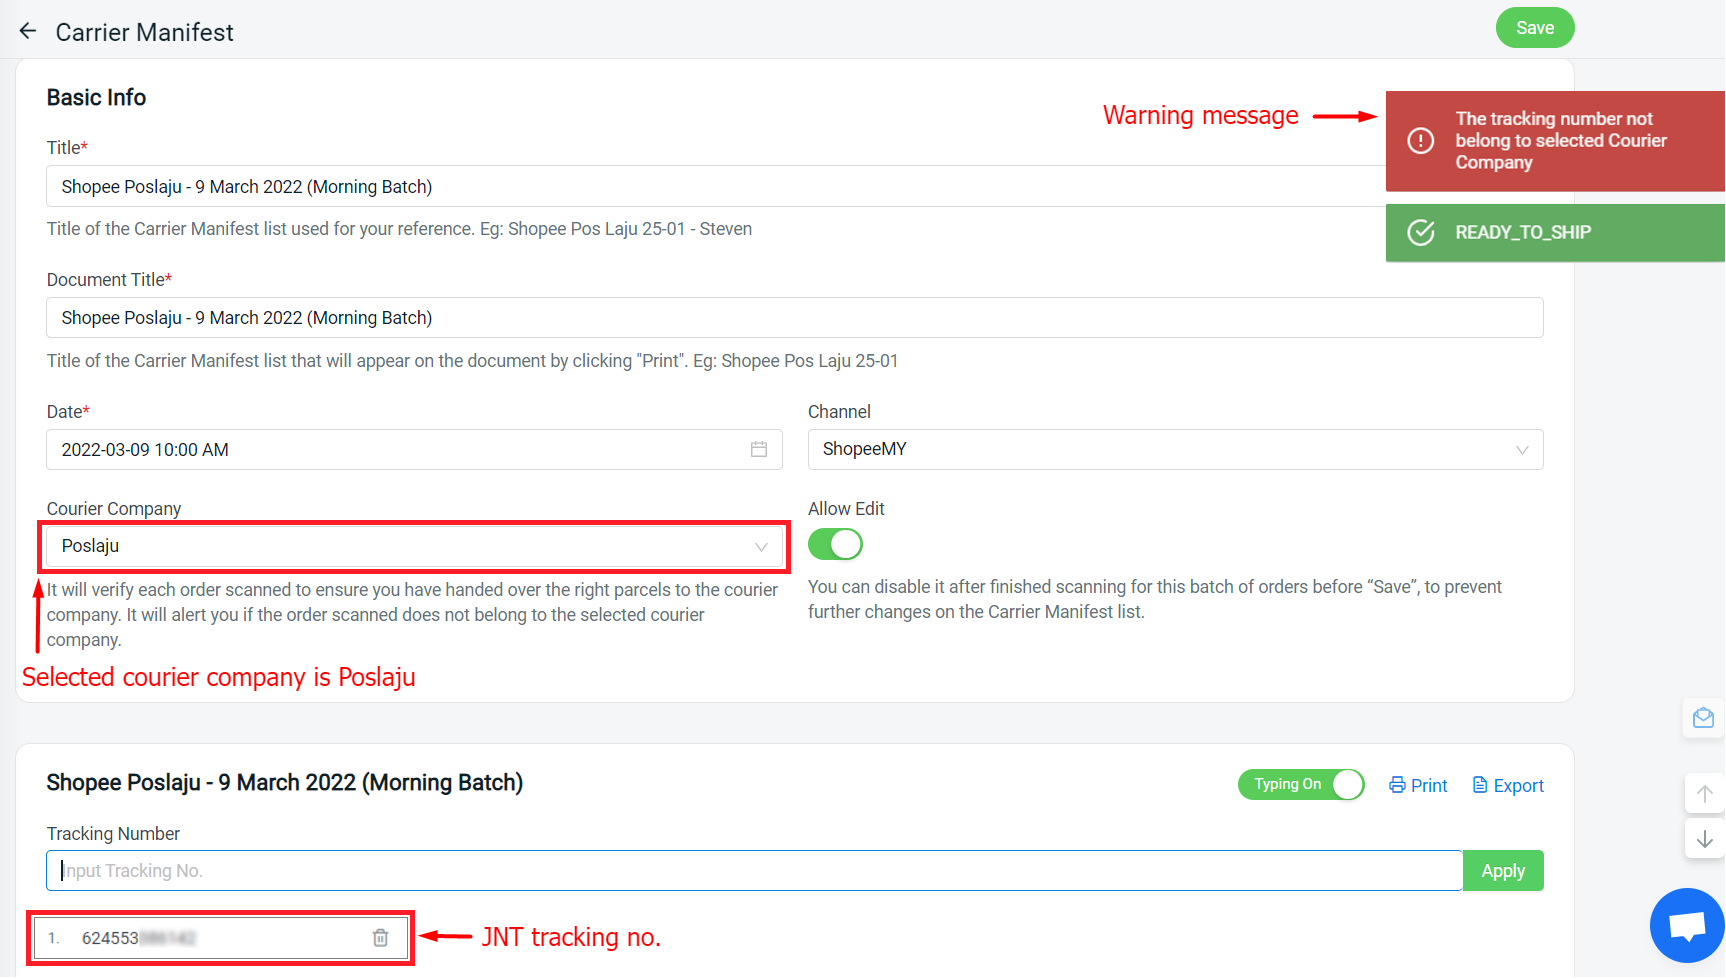Apply the entered tracking number
Image resolution: width=1726 pixels, height=979 pixels.
pos(1503,870)
